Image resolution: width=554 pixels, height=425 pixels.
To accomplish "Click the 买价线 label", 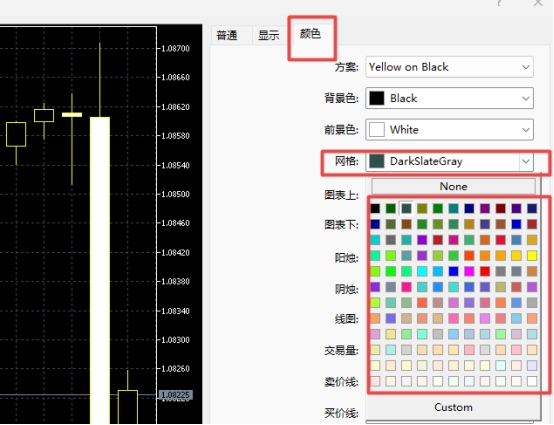I will [x=341, y=413].
